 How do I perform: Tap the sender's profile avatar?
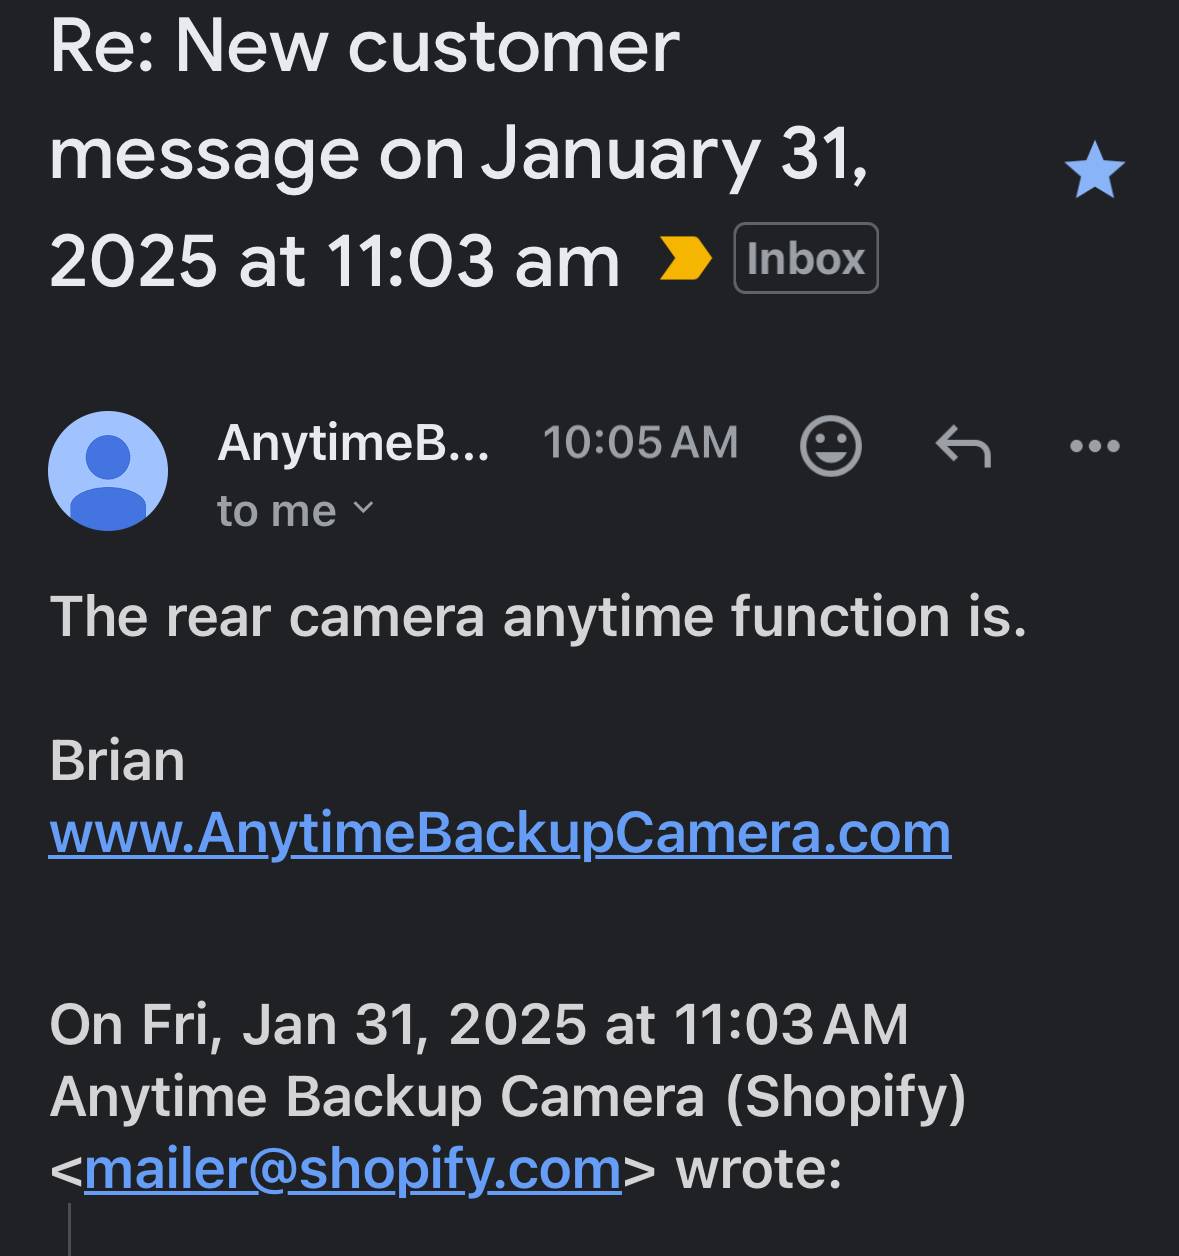pos(108,471)
